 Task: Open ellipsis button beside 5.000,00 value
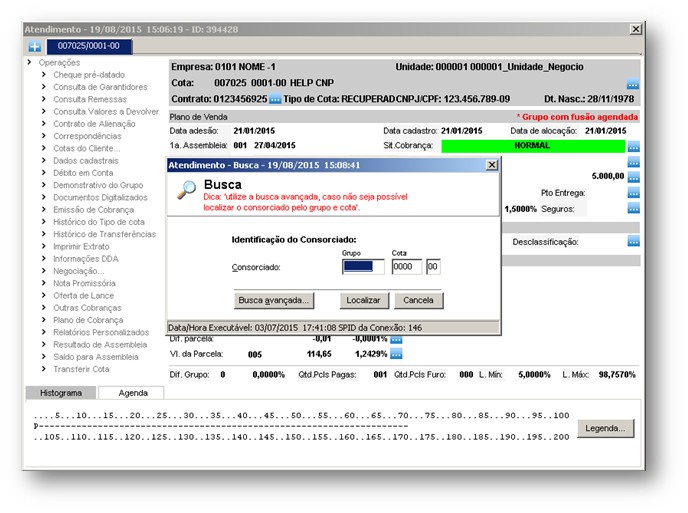tap(634, 177)
